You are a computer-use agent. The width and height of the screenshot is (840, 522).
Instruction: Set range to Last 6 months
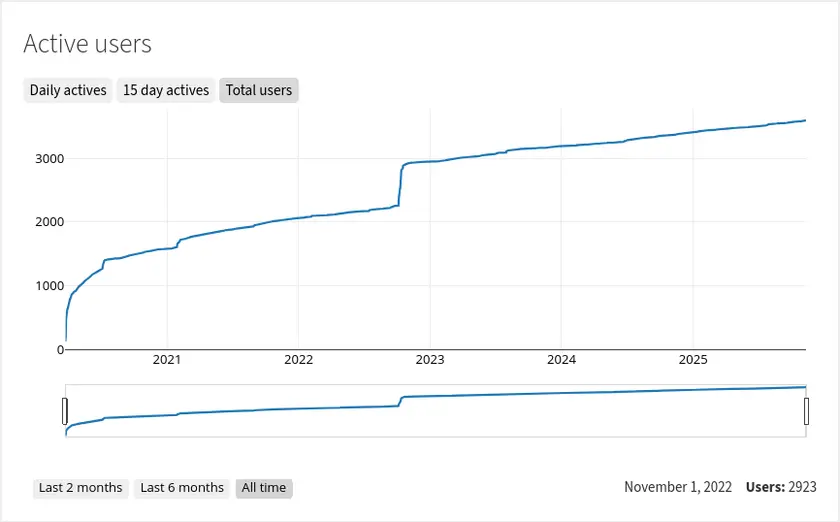pos(182,488)
